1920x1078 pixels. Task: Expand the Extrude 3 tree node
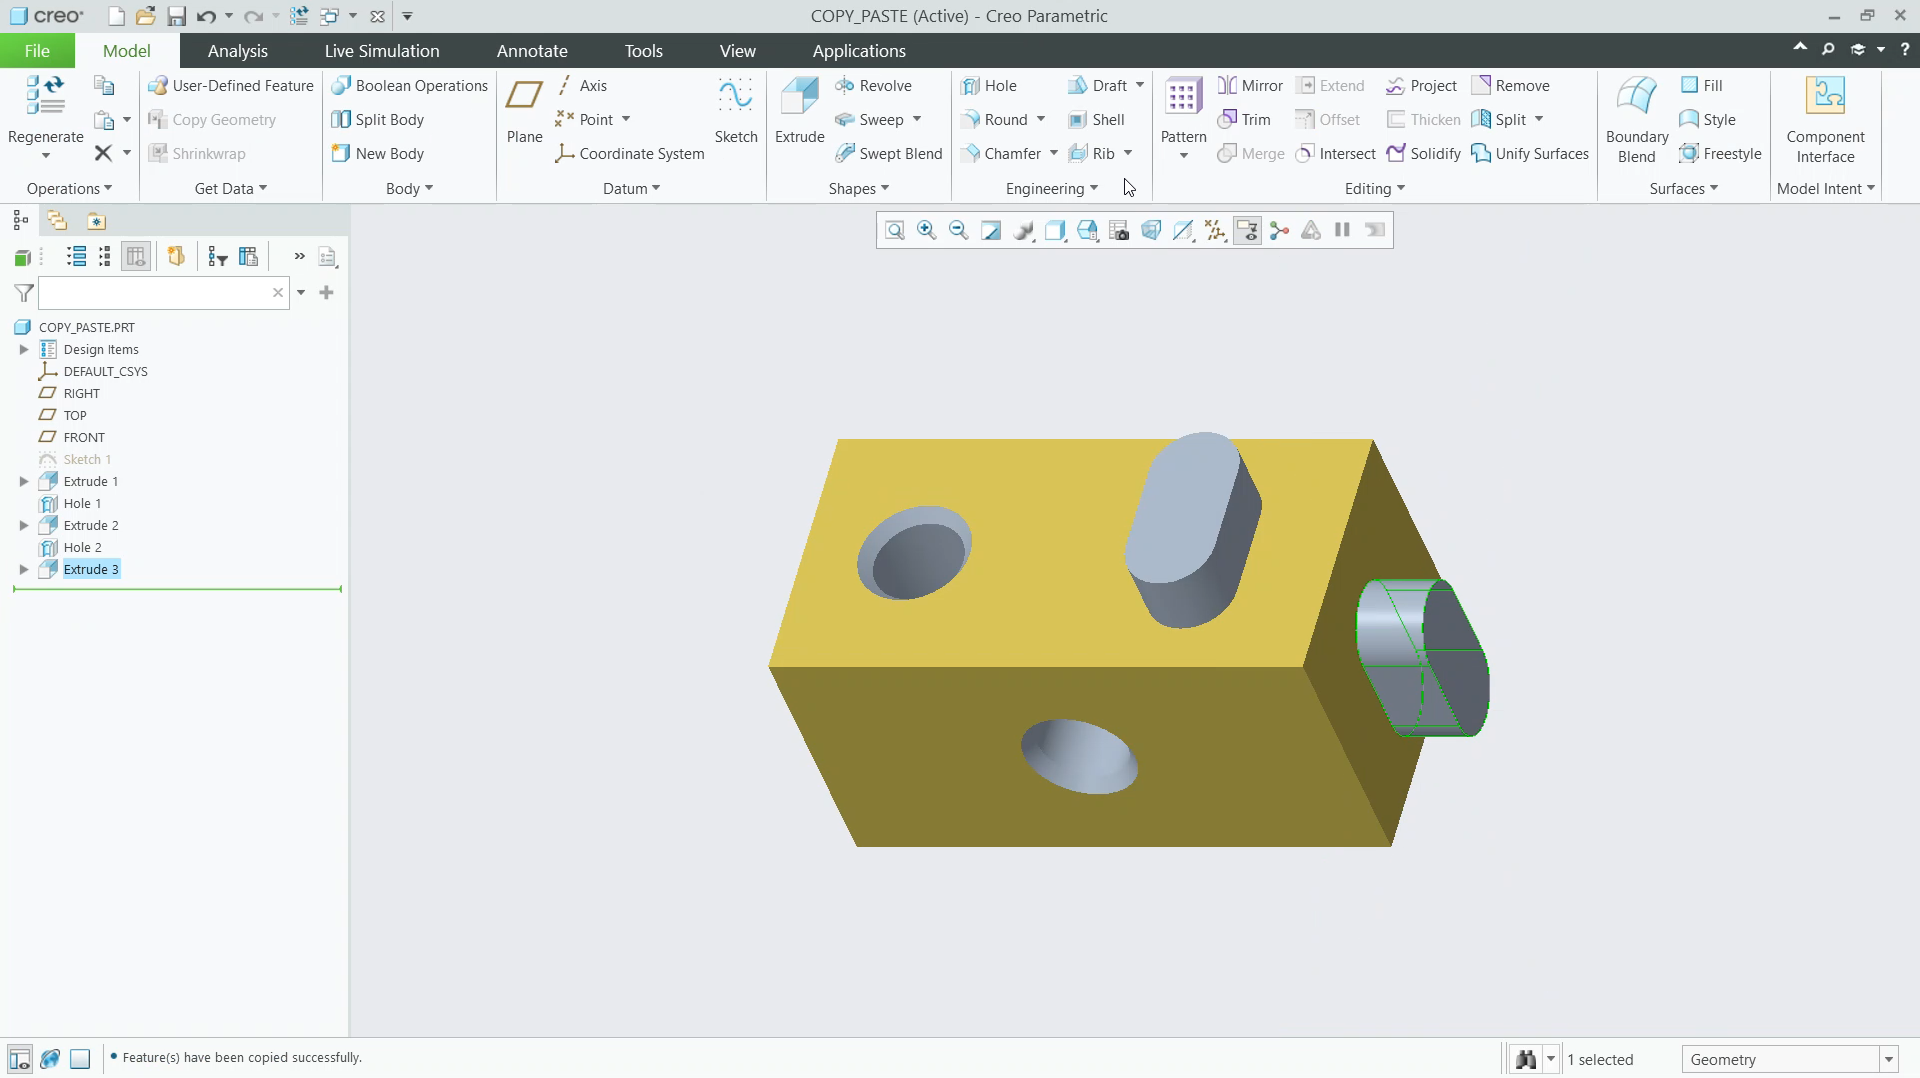point(24,570)
